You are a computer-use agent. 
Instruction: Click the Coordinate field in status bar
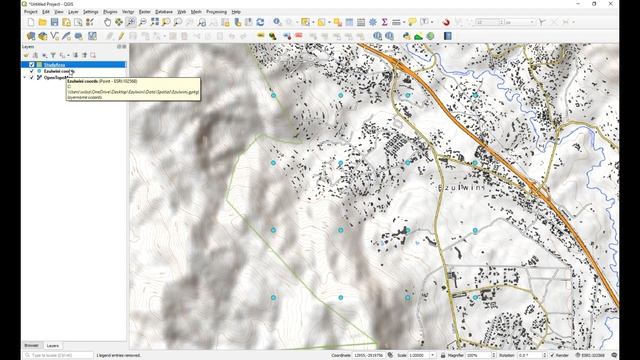pyautogui.click(x=369, y=355)
